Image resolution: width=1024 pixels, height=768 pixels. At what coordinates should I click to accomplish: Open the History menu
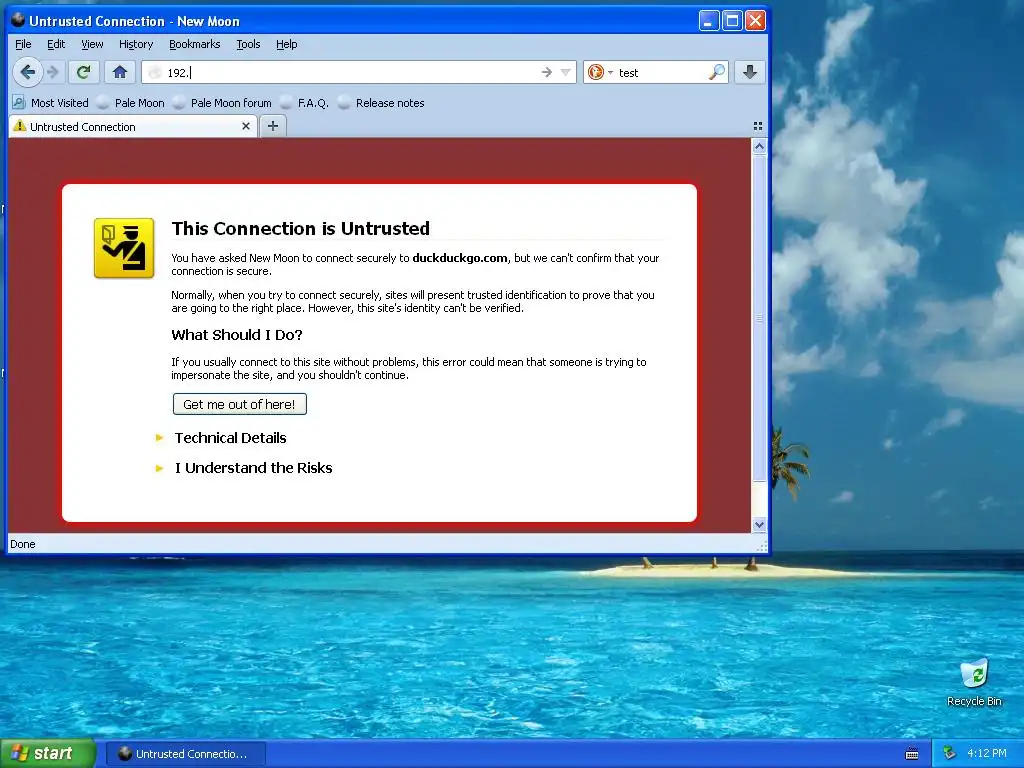[136, 44]
